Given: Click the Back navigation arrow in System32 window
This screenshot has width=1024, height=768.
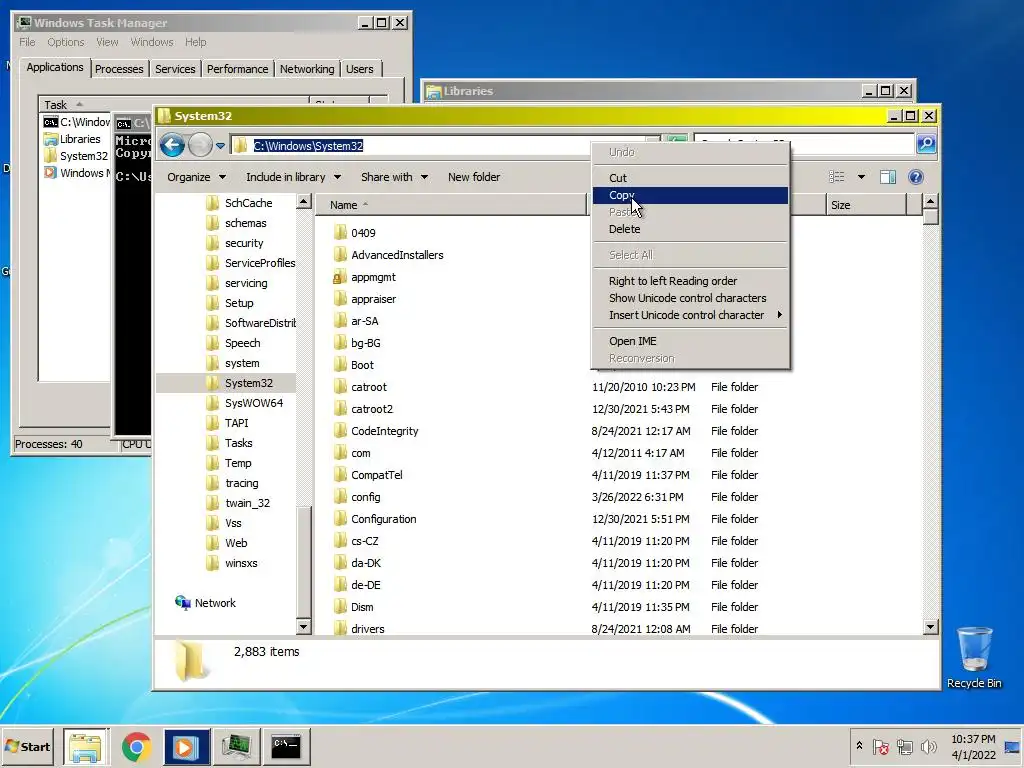Looking at the screenshot, I should [x=172, y=145].
